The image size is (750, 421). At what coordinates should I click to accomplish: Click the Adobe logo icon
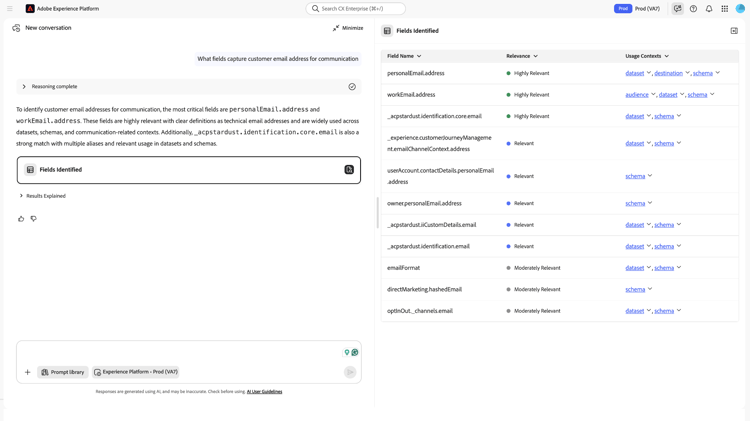coord(30,9)
